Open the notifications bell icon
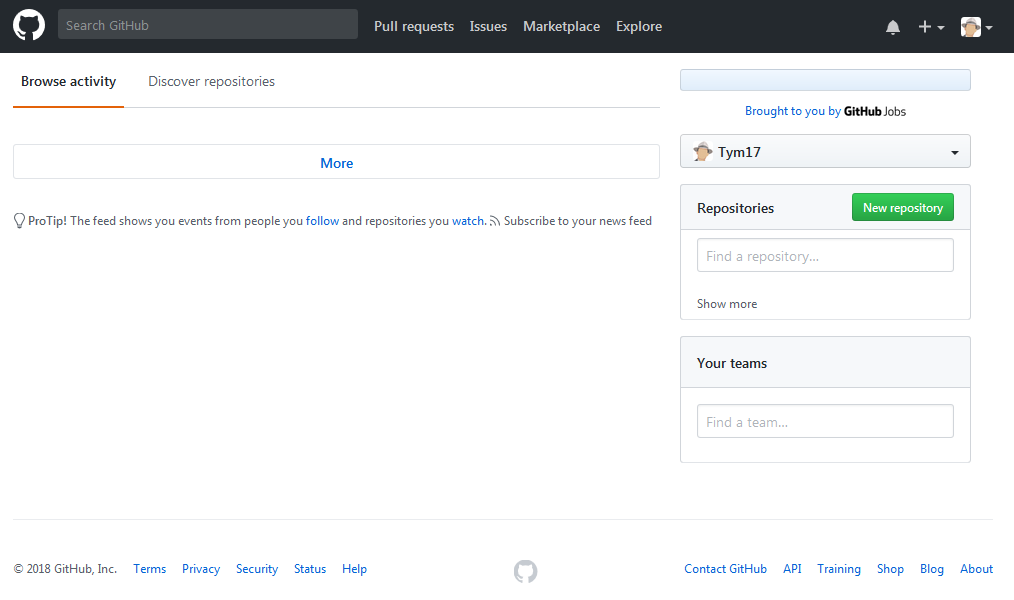 click(892, 27)
